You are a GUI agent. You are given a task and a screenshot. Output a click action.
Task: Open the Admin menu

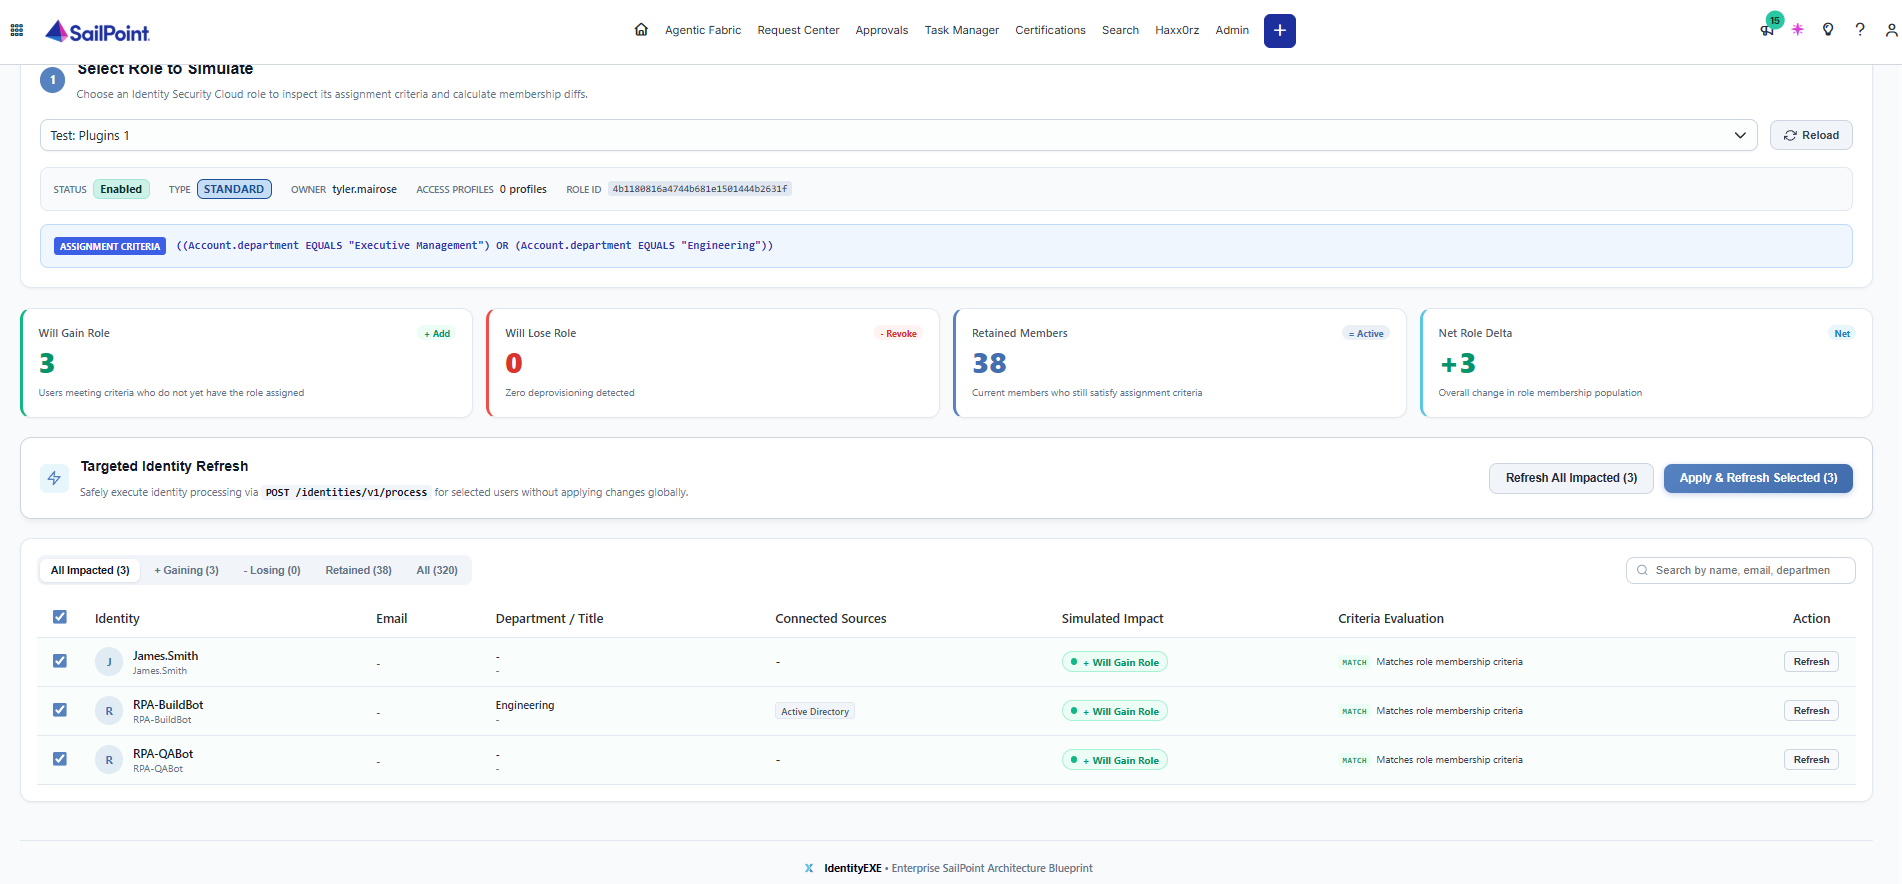tap(1232, 30)
